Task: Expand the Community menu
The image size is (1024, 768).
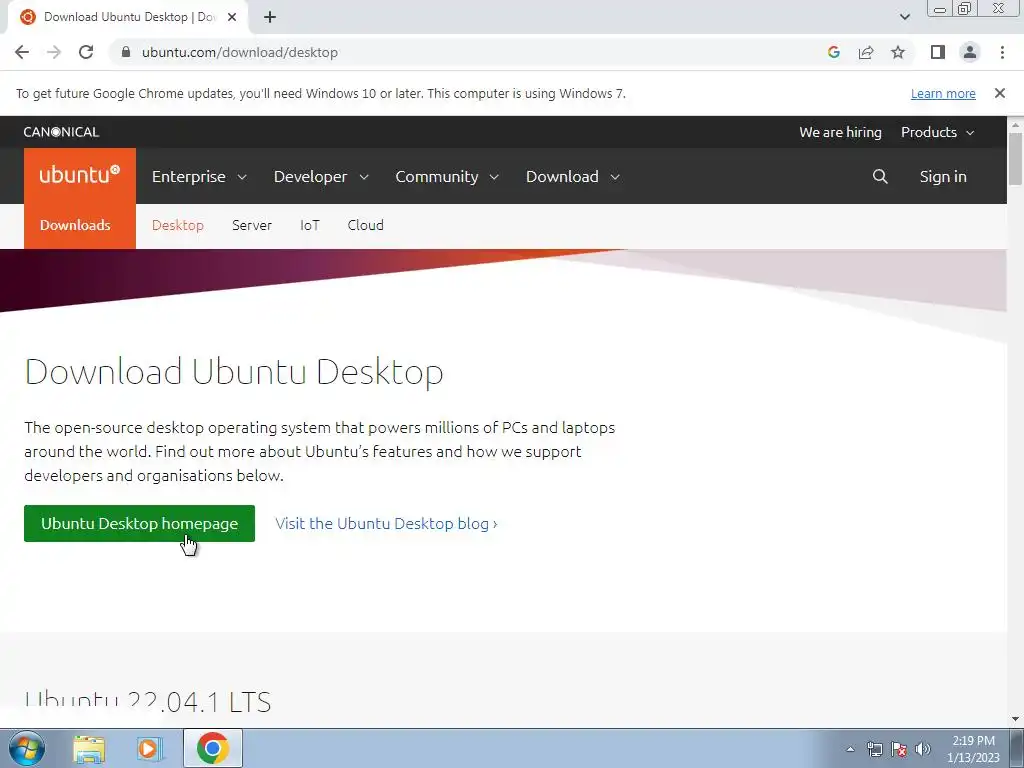Action: click(x=447, y=176)
